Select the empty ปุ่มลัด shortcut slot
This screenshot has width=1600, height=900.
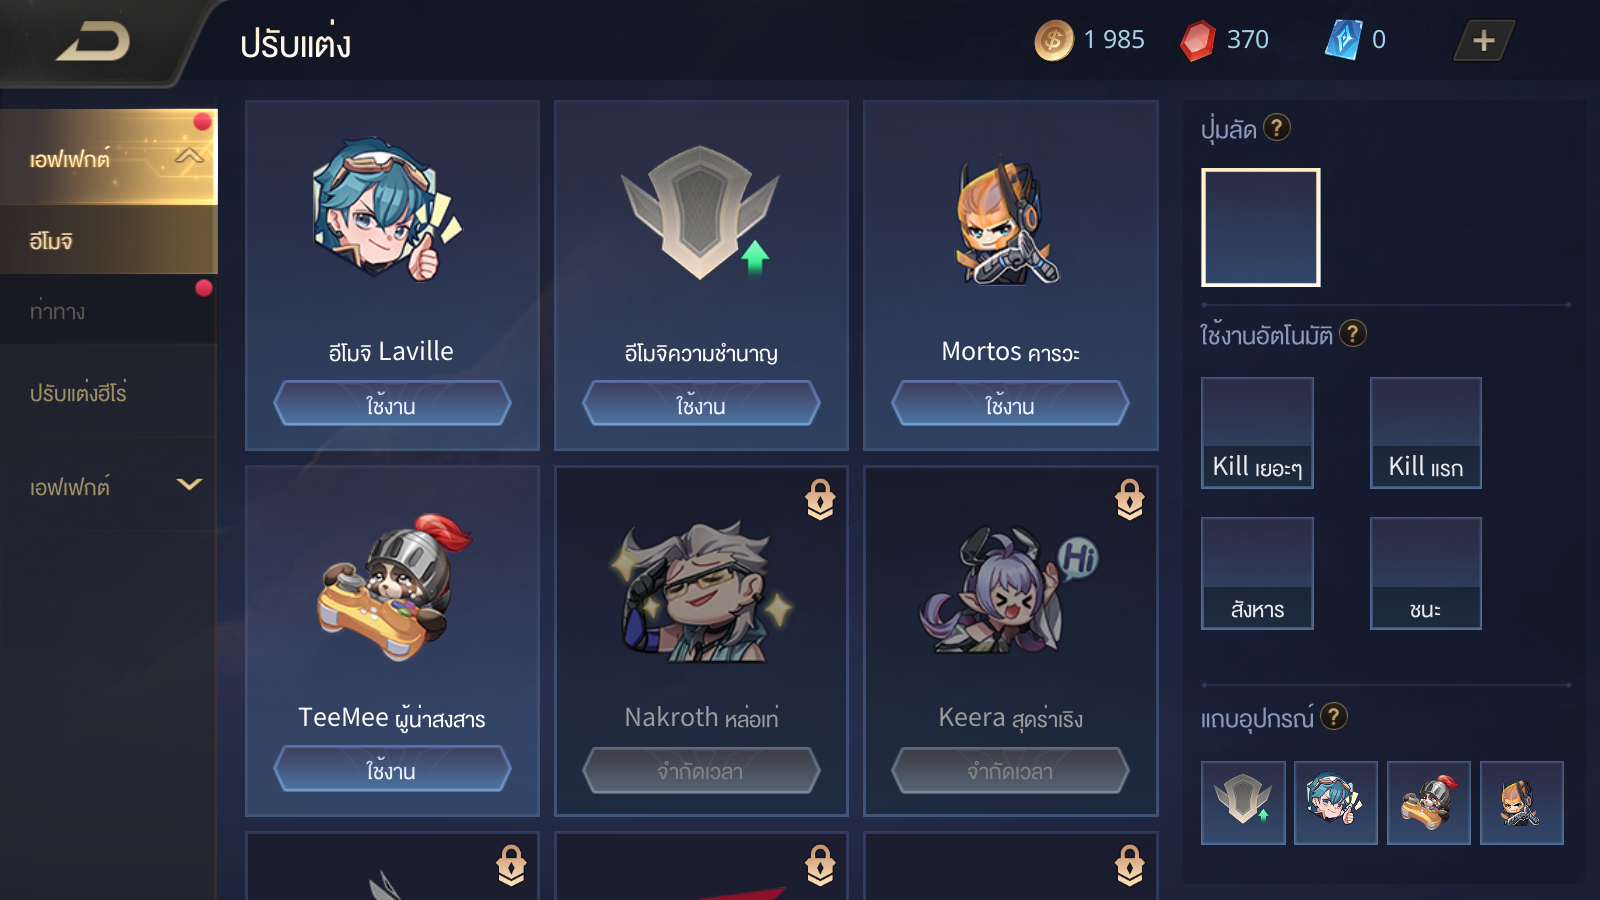point(1261,228)
